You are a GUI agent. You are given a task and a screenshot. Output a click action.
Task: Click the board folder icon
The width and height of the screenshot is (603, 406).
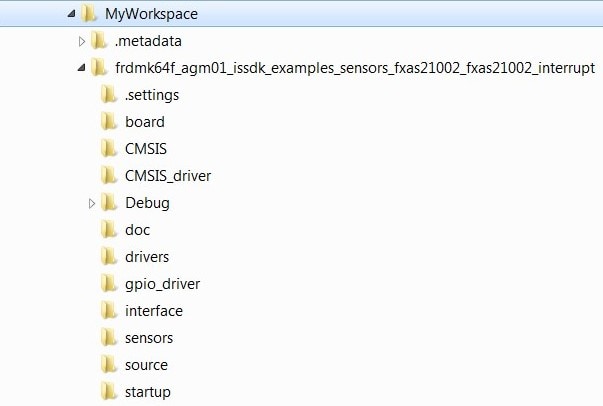click(109, 122)
